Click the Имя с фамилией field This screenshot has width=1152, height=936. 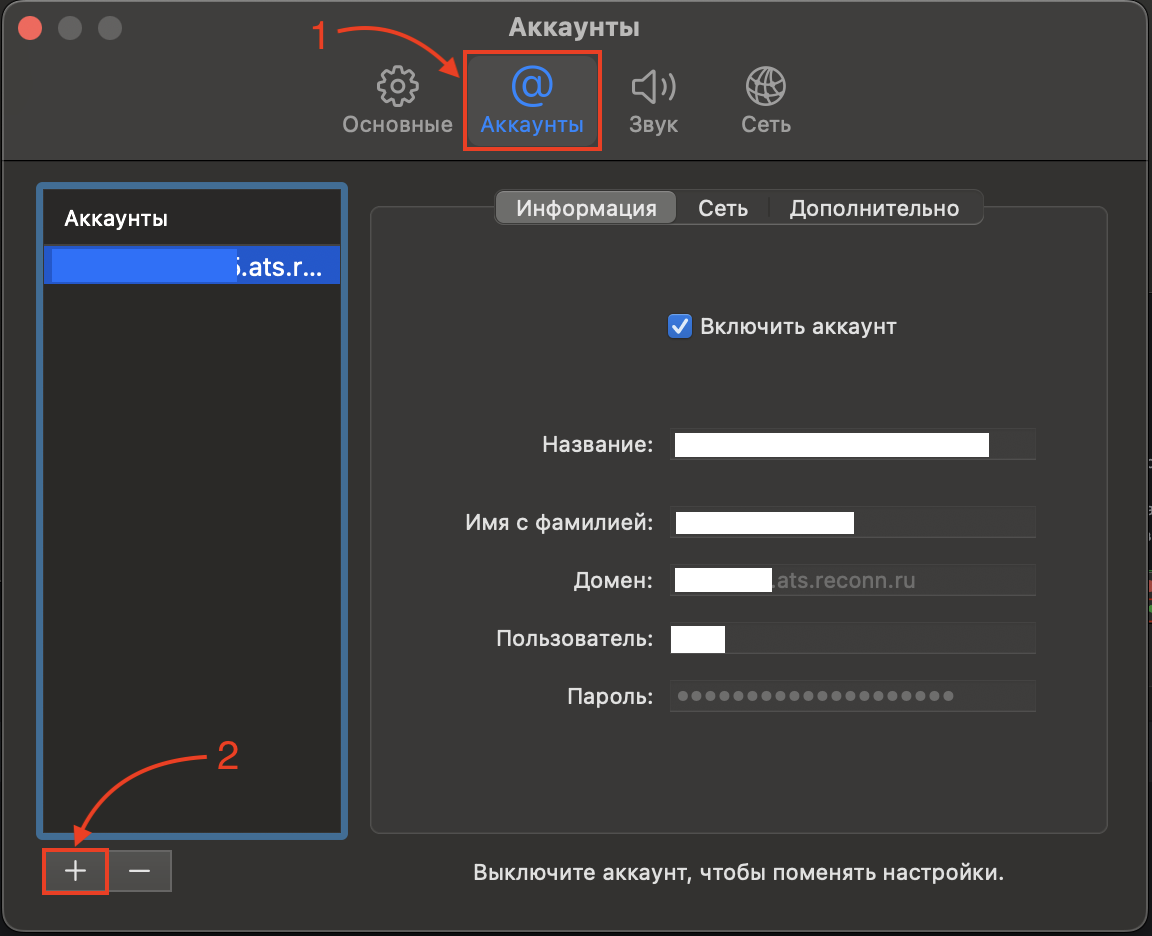852,522
